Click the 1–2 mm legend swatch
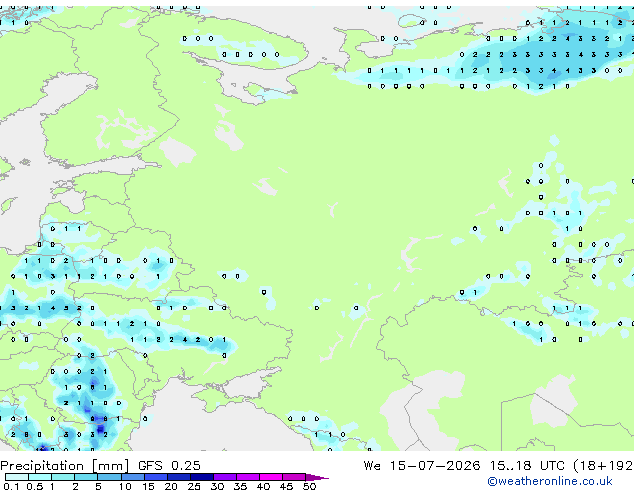The image size is (634, 490). tap(63, 477)
